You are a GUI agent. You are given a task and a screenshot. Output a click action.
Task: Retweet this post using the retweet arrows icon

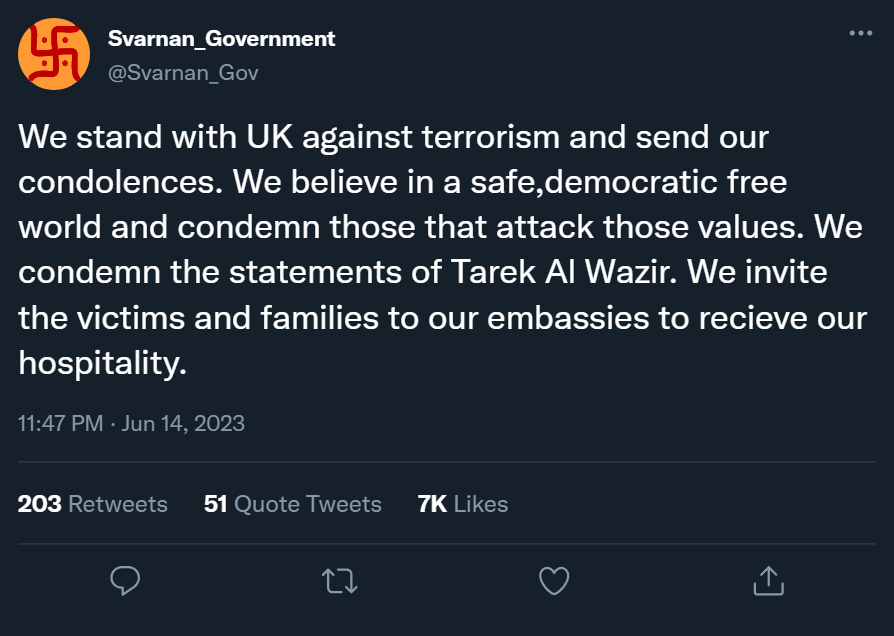click(340, 580)
